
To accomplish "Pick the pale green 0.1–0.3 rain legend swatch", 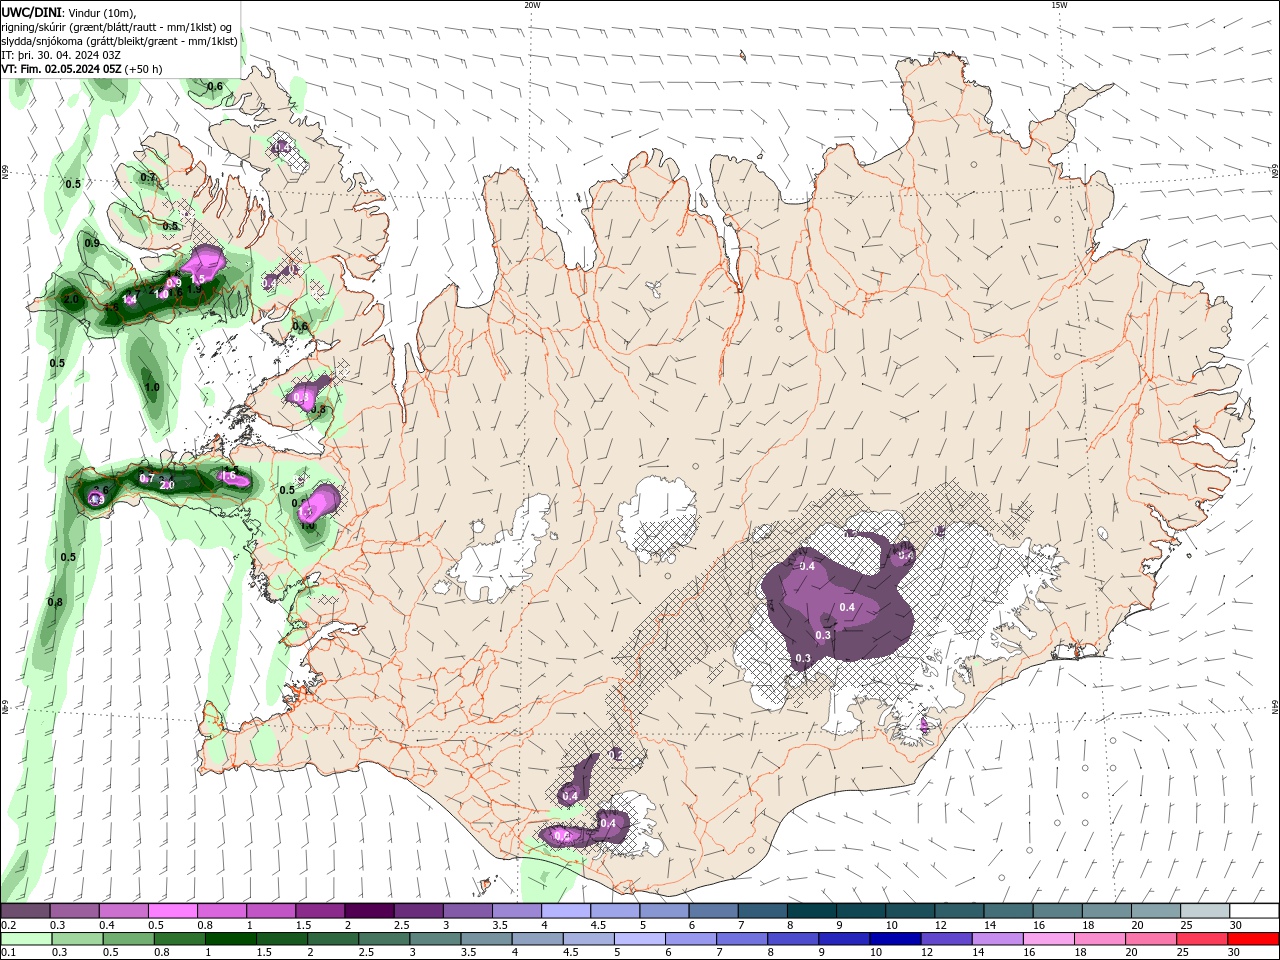I will pos(26,939).
